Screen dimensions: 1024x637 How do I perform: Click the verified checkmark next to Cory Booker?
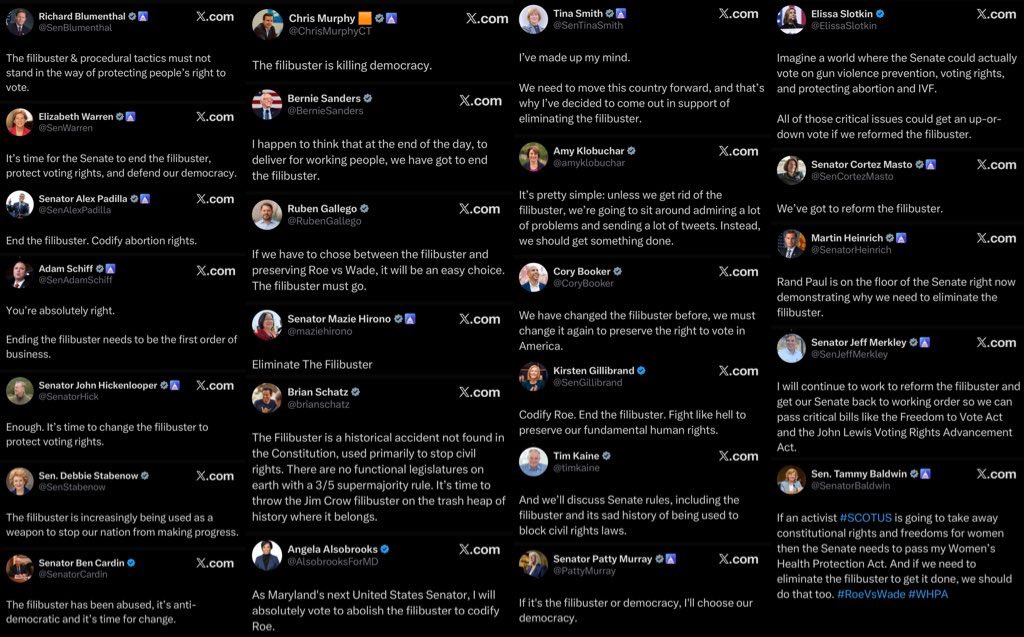point(617,271)
